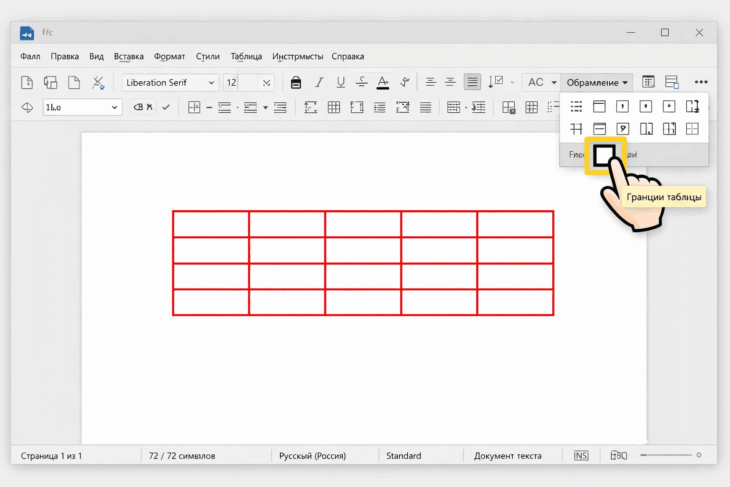This screenshot has height=487, width=730.
Task: Click the zoom slider track in status bar
Action: (666, 455)
